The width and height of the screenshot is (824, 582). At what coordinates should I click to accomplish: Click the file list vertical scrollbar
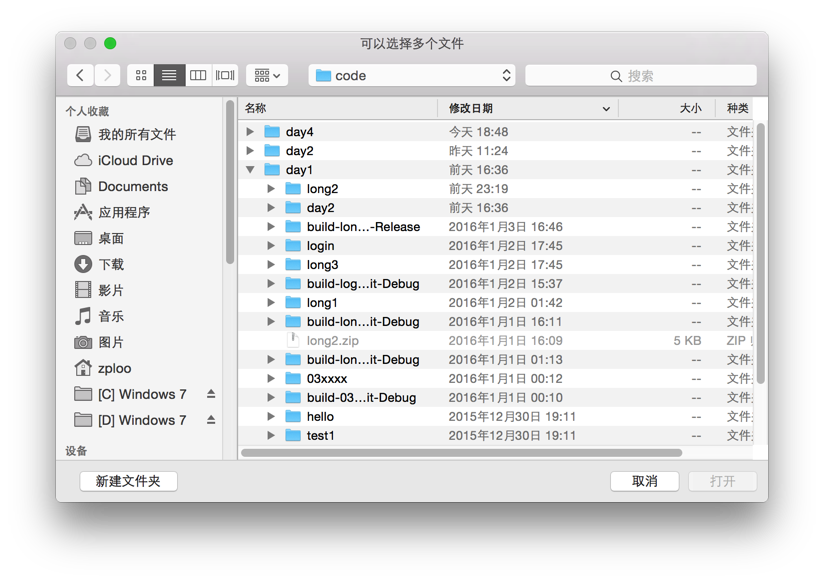(760, 254)
